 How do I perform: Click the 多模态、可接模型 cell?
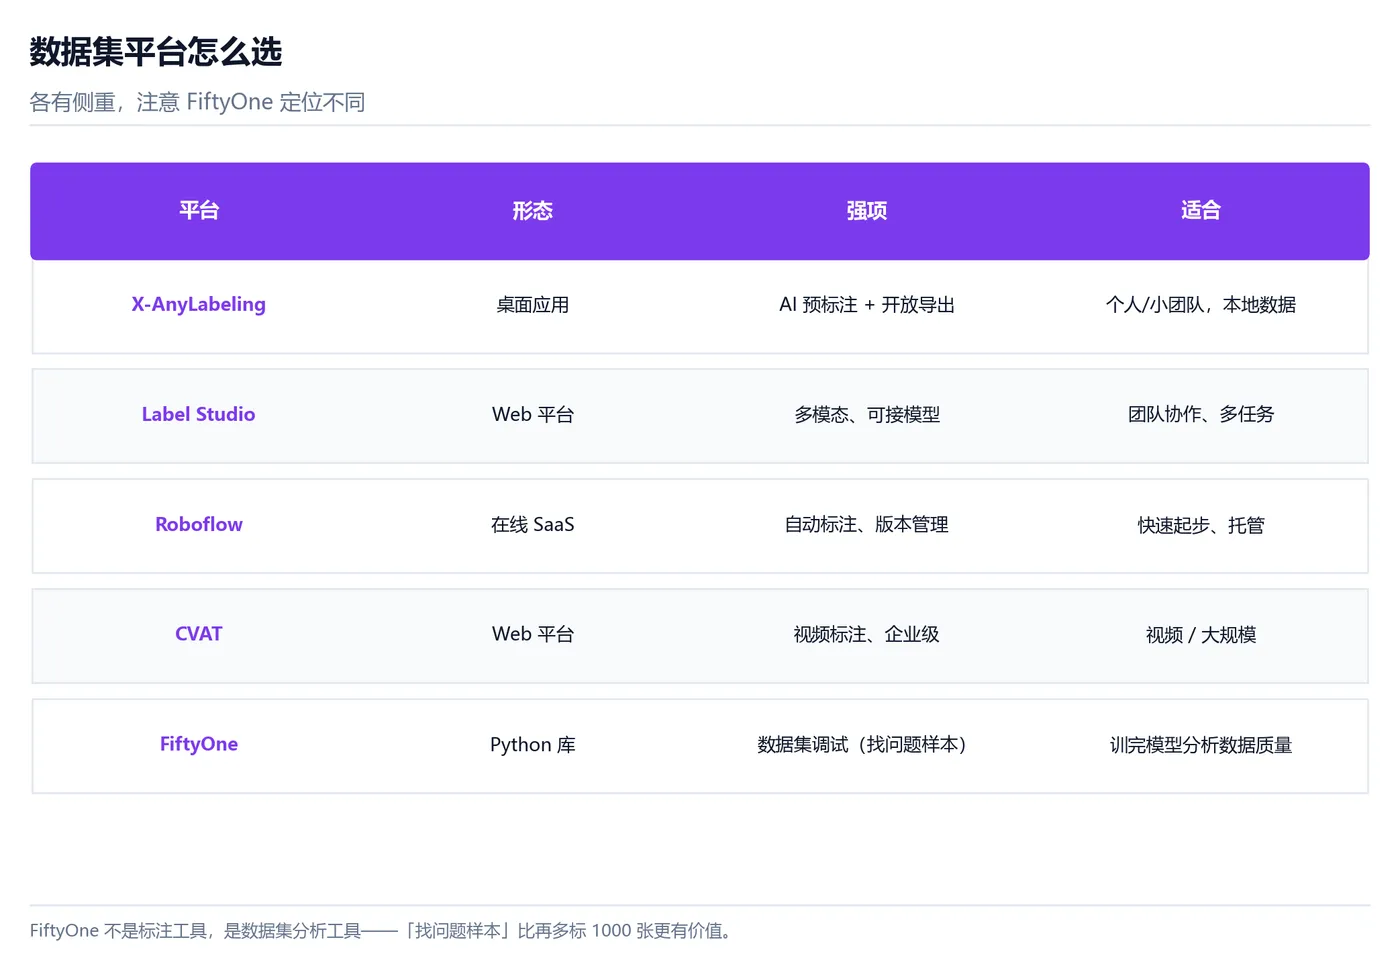(x=867, y=414)
